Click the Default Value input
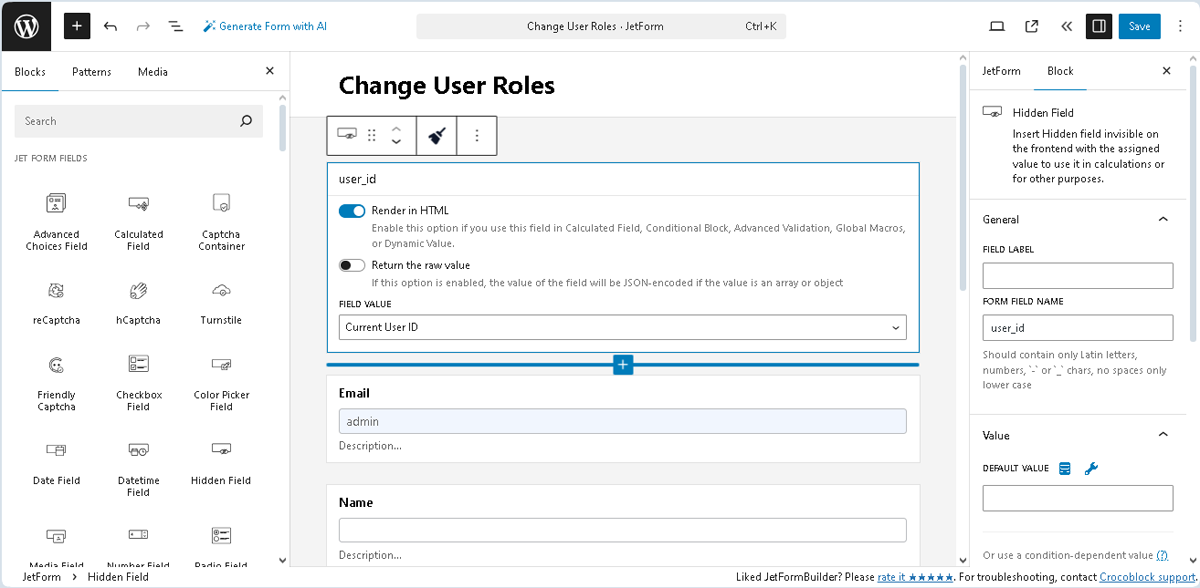This screenshot has height=588, width=1200. click(x=1078, y=498)
